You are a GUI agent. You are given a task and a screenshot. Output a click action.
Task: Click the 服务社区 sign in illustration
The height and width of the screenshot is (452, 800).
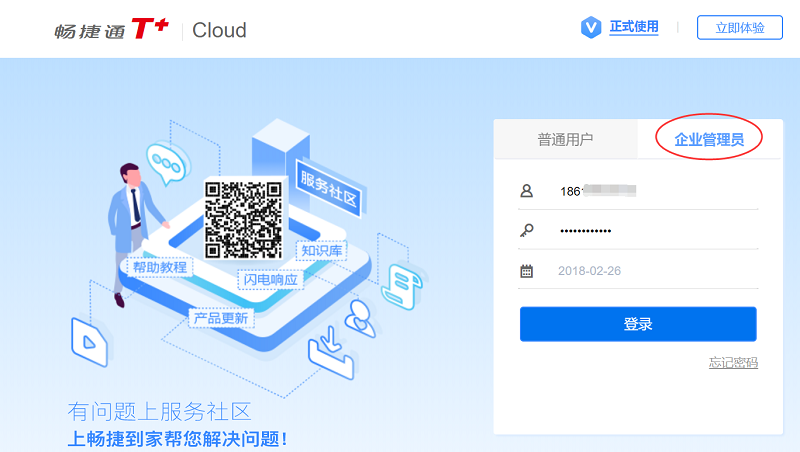pos(329,189)
